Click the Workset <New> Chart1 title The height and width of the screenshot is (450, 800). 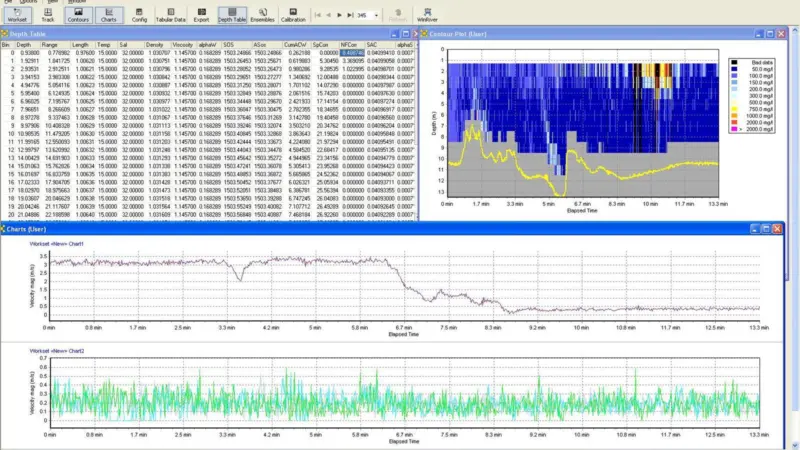[57, 244]
